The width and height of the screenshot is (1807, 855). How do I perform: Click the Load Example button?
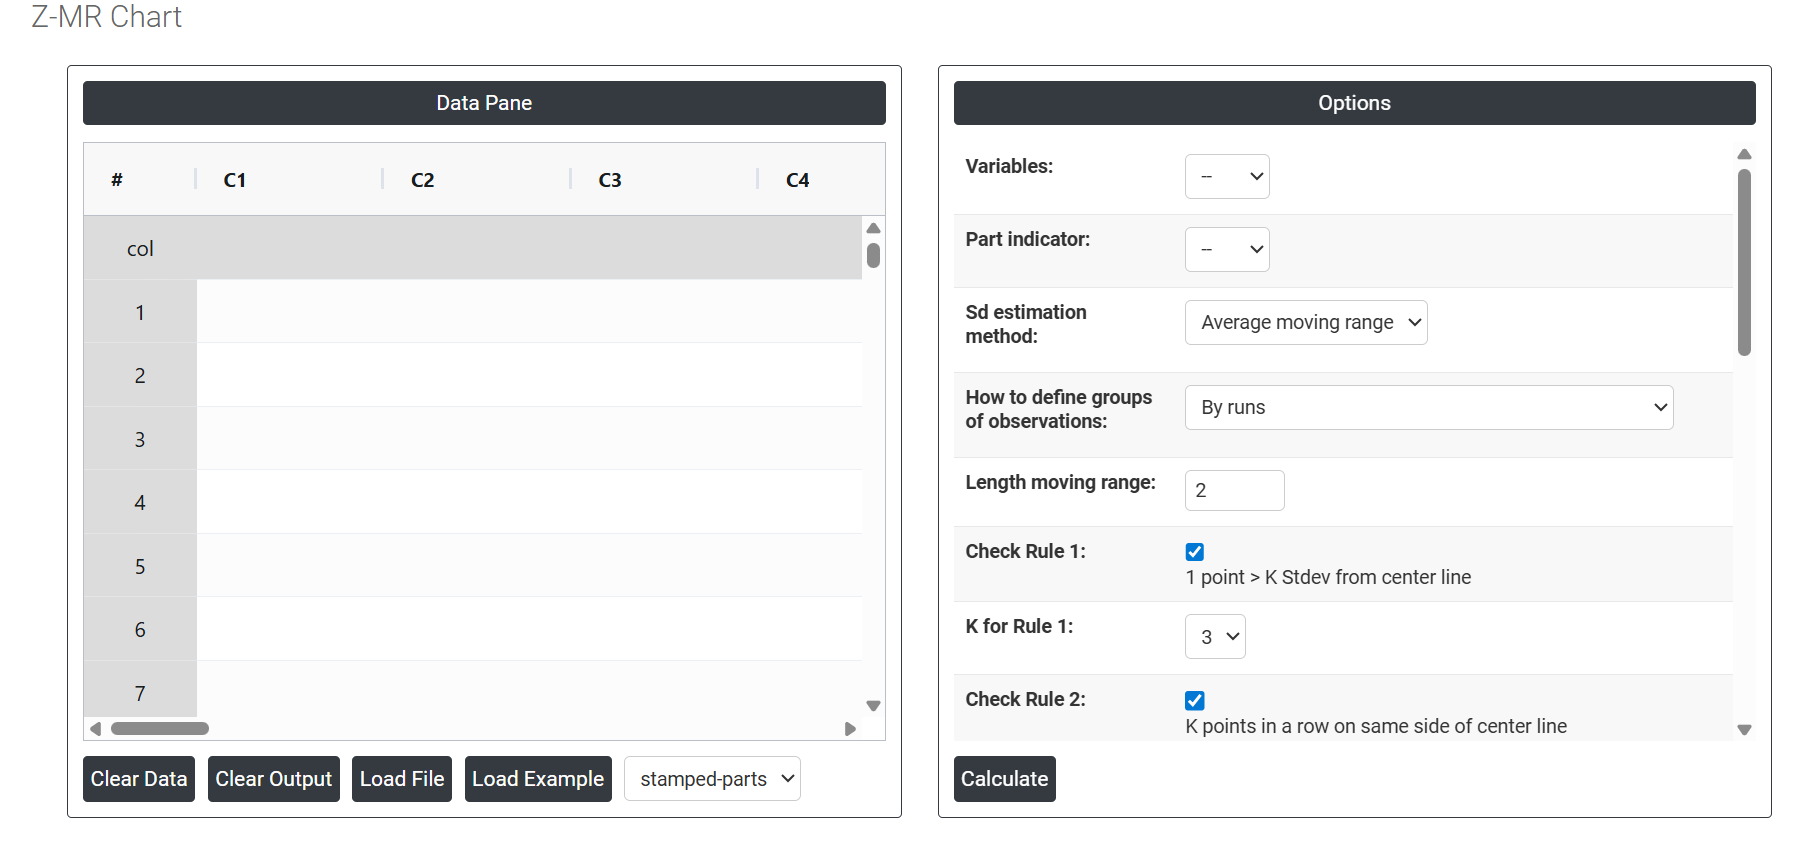538,779
